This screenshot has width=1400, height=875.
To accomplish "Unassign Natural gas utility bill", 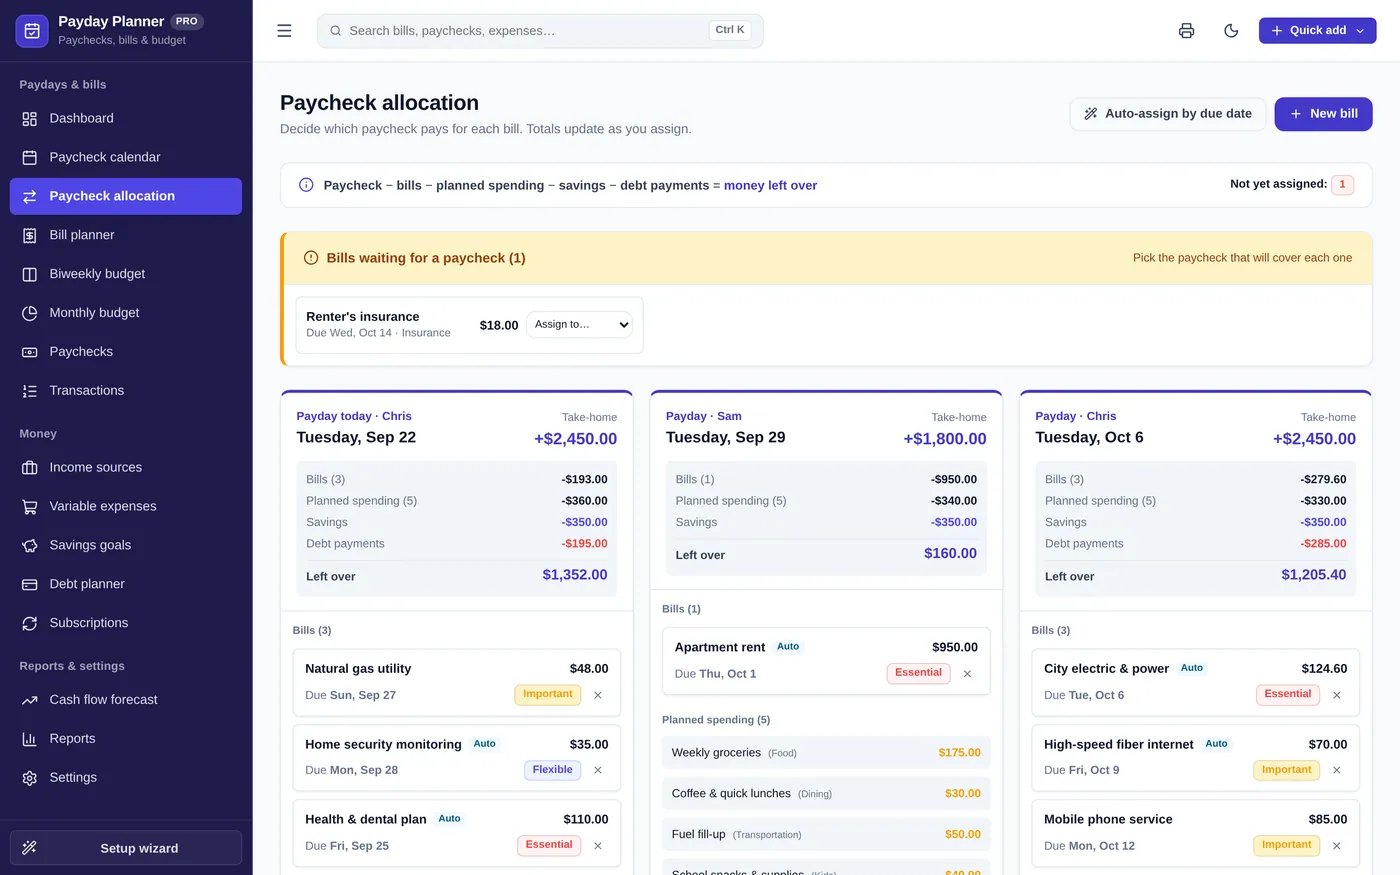I will pos(598,695).
